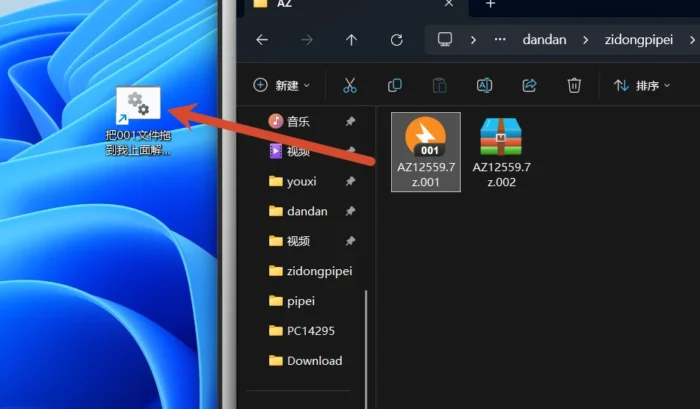
Task: Click the Share icon in toolbar
Action: pos(529,85)
